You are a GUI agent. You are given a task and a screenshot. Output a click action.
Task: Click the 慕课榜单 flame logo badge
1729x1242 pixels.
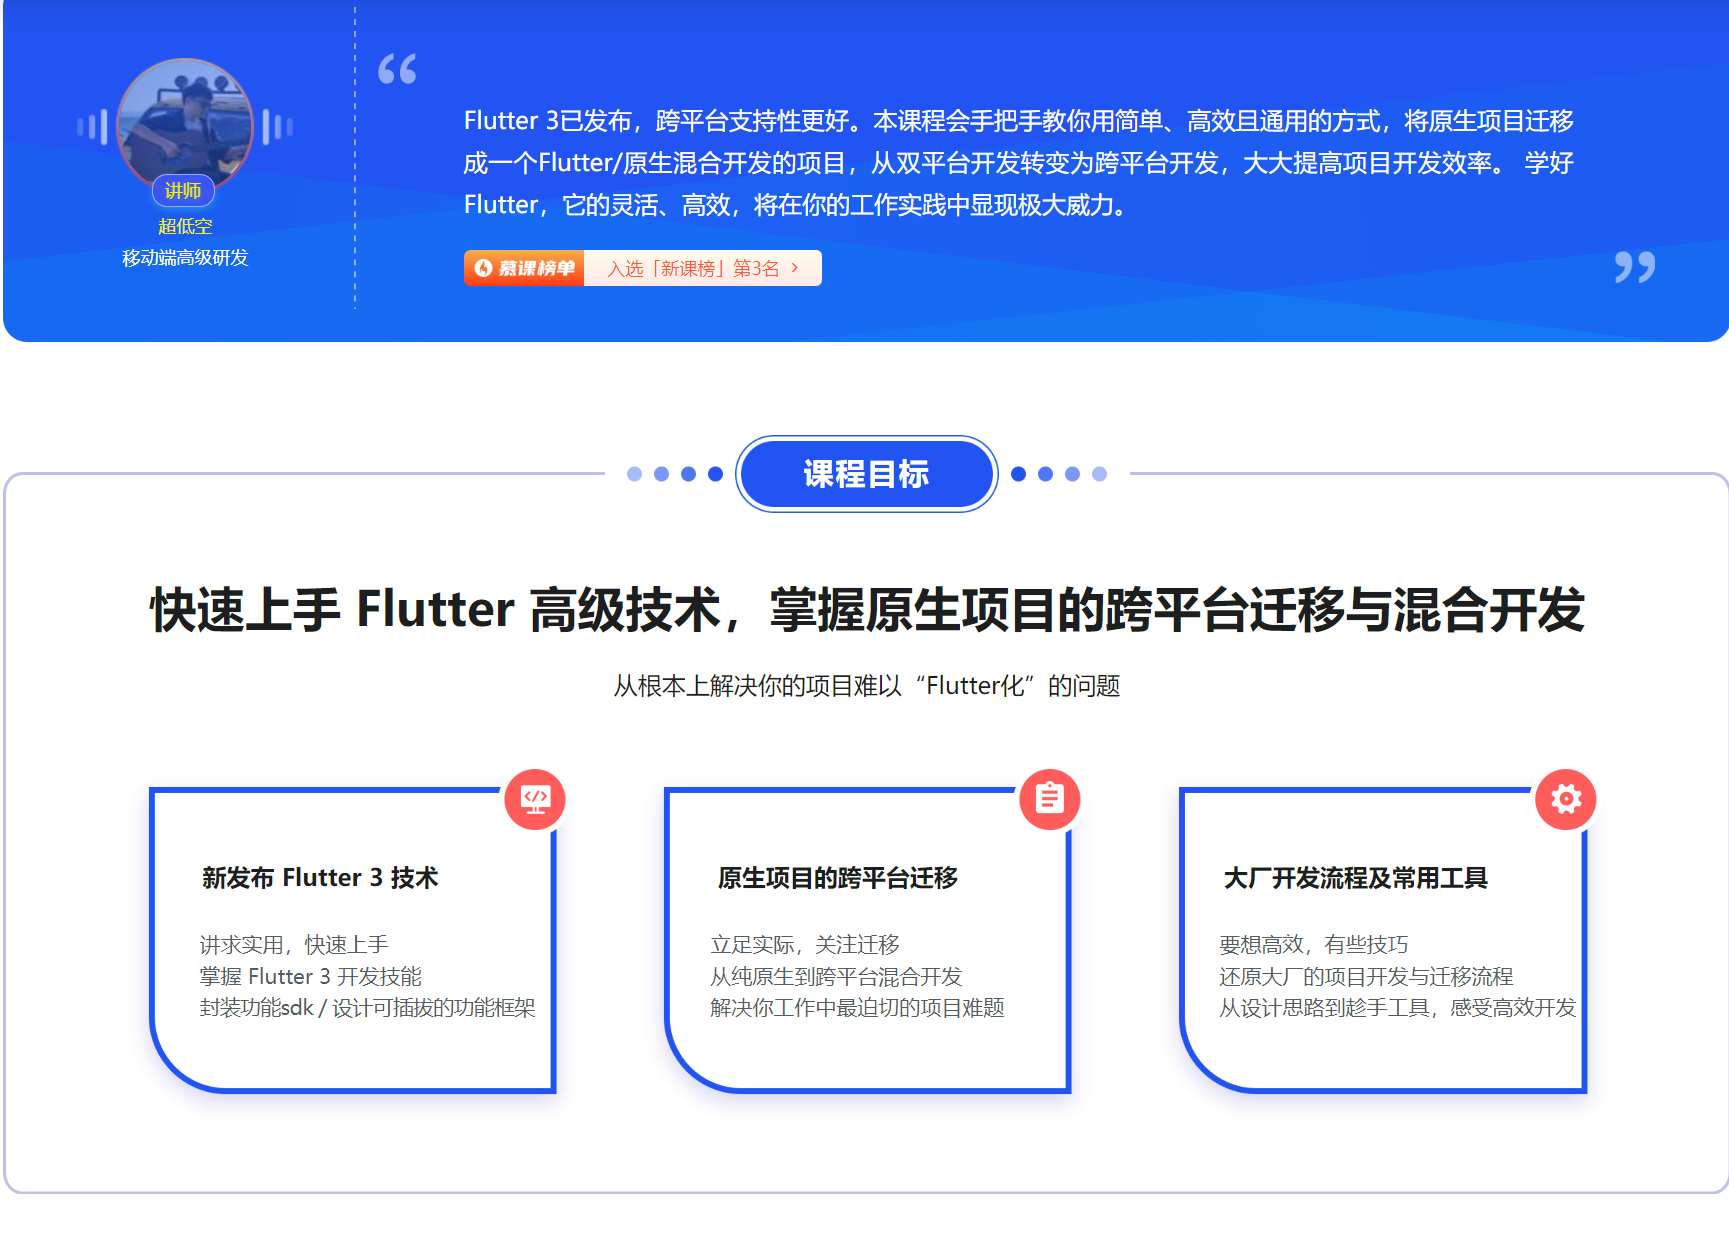click(524, 268)
